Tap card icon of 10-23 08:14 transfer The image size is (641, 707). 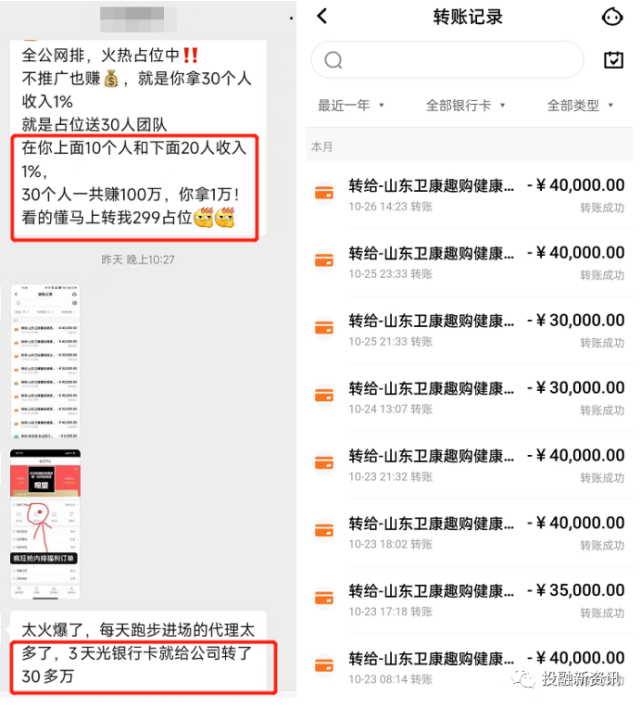(324, 666)
